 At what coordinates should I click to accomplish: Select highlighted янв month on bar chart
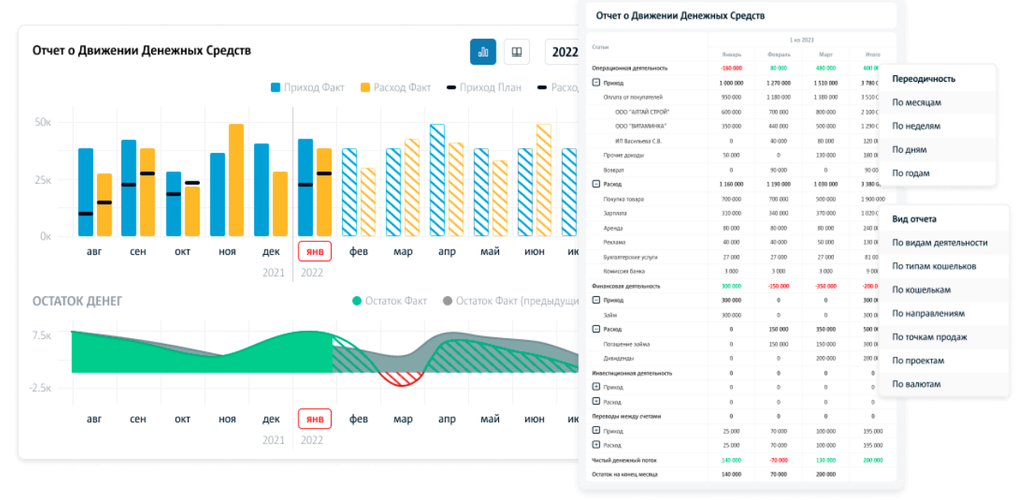(x=315, y=251)
